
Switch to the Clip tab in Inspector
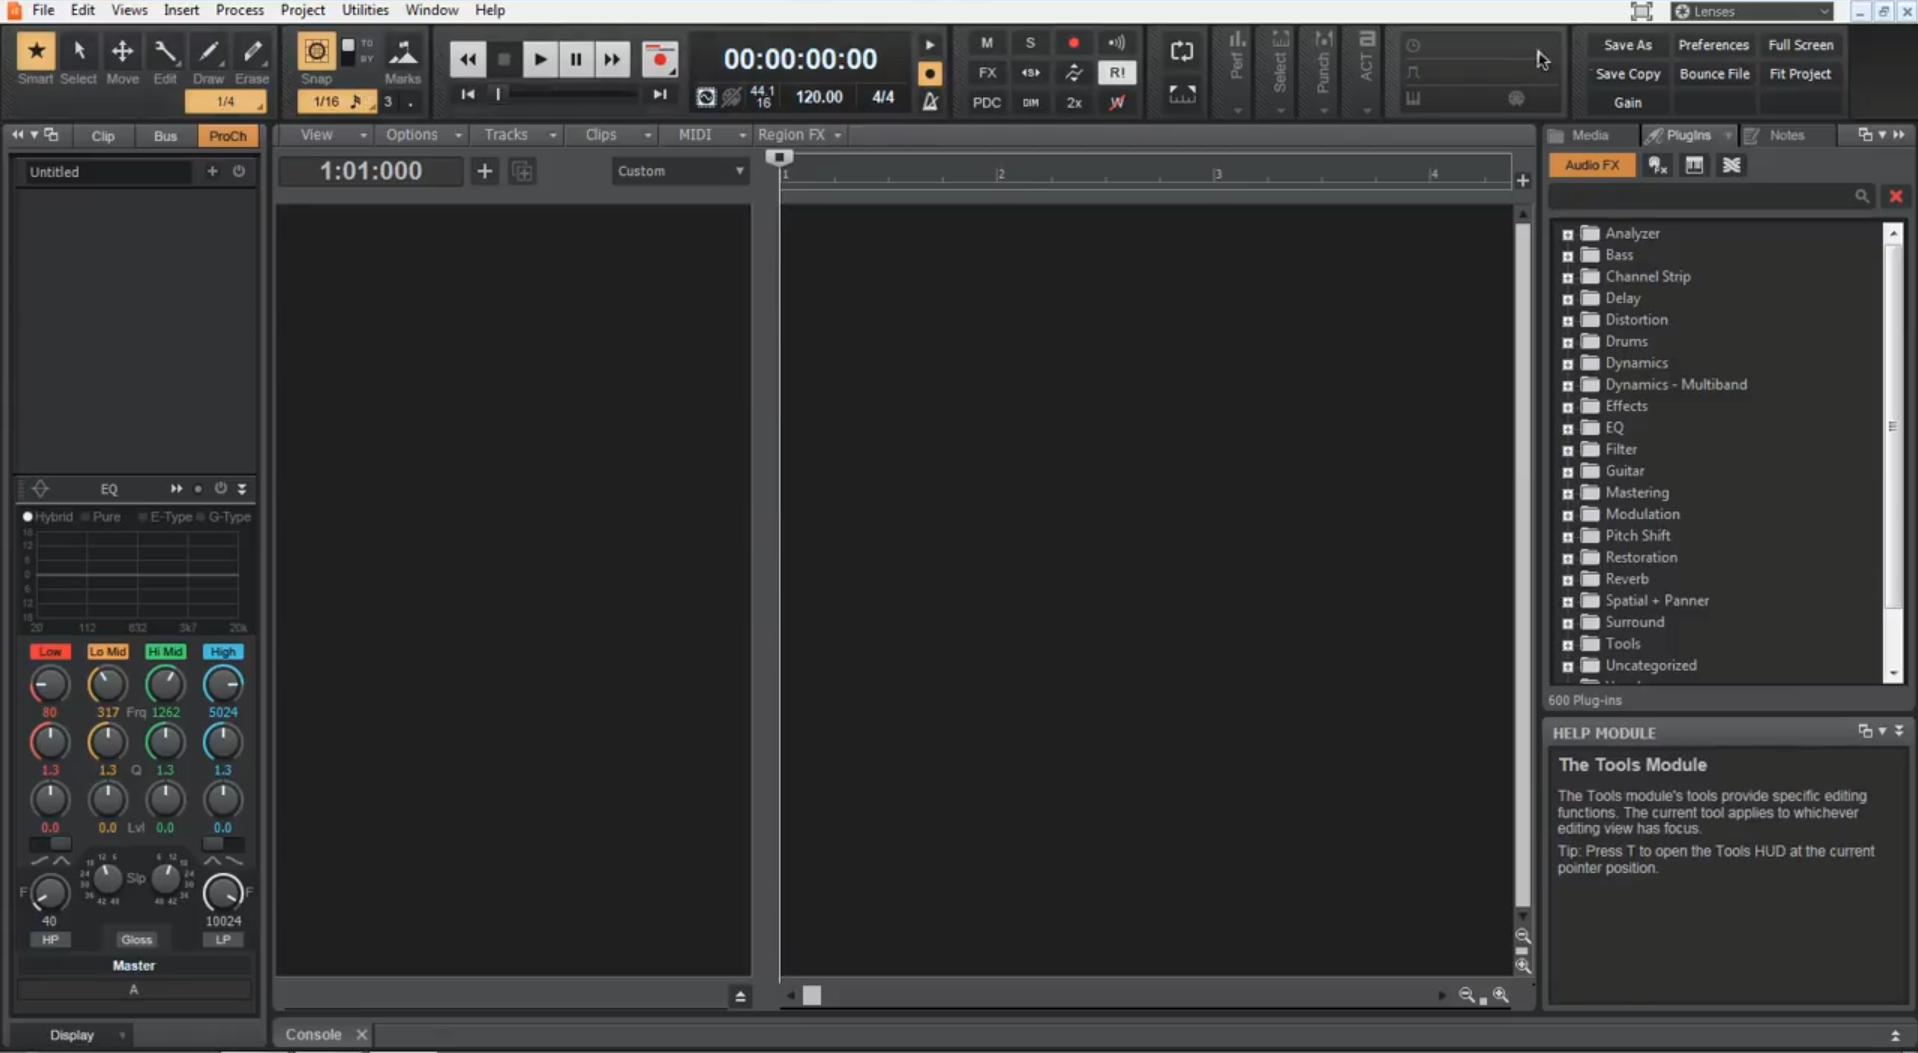point(103,136)
